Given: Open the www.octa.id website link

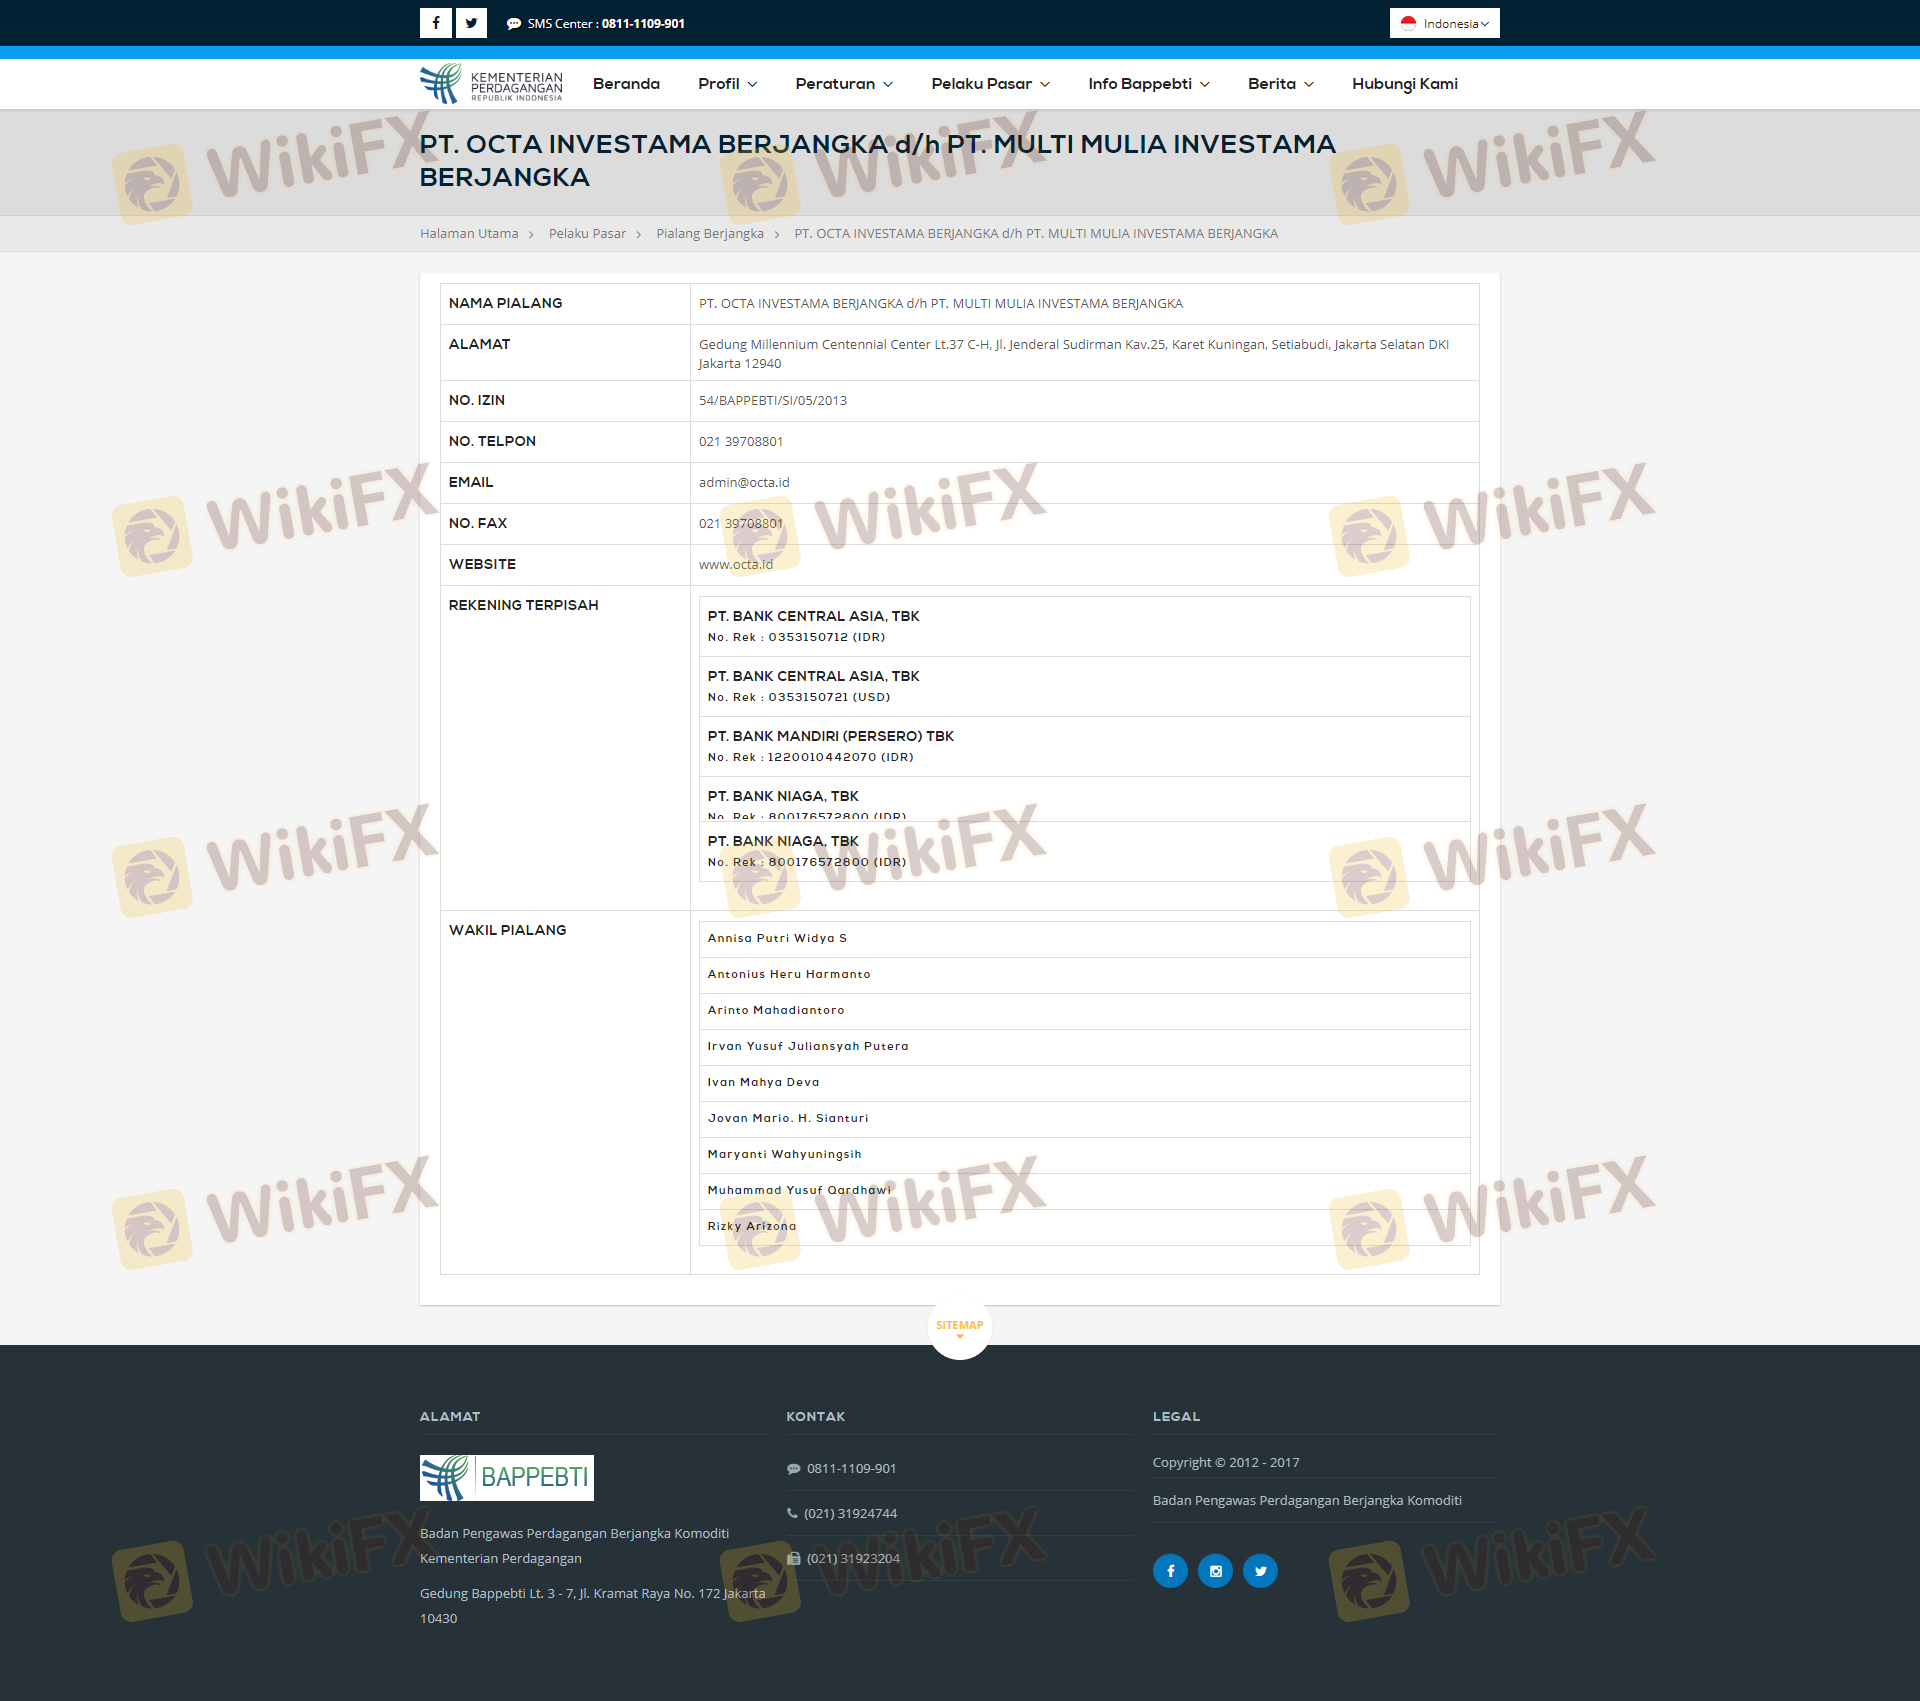Looking at the screenshot, I should coord(735,565).
